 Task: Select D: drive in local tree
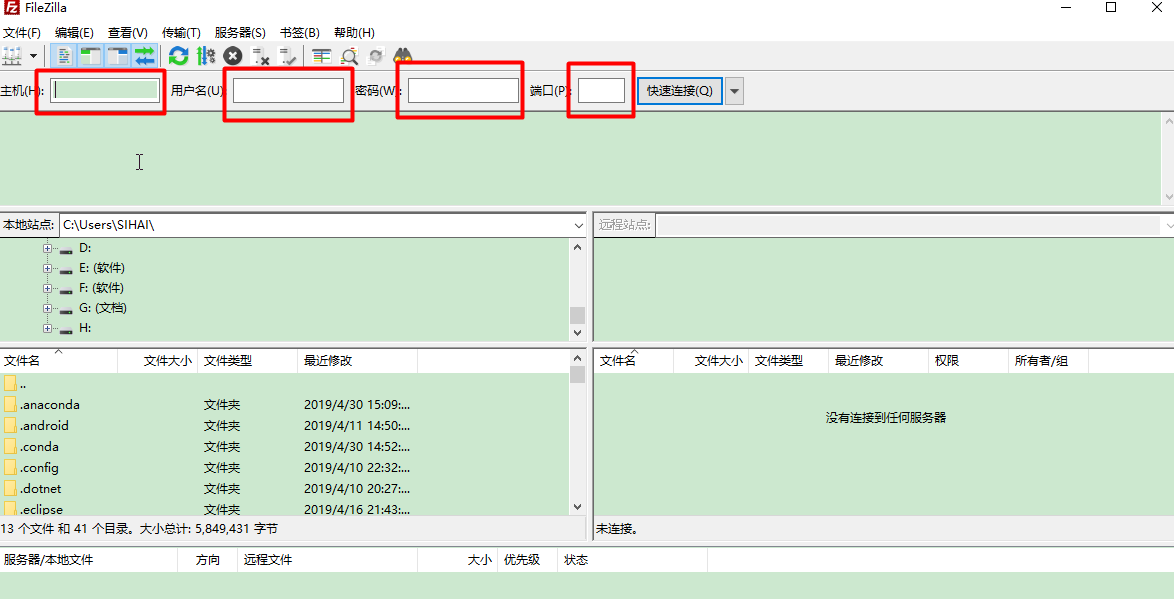[85, 248]
